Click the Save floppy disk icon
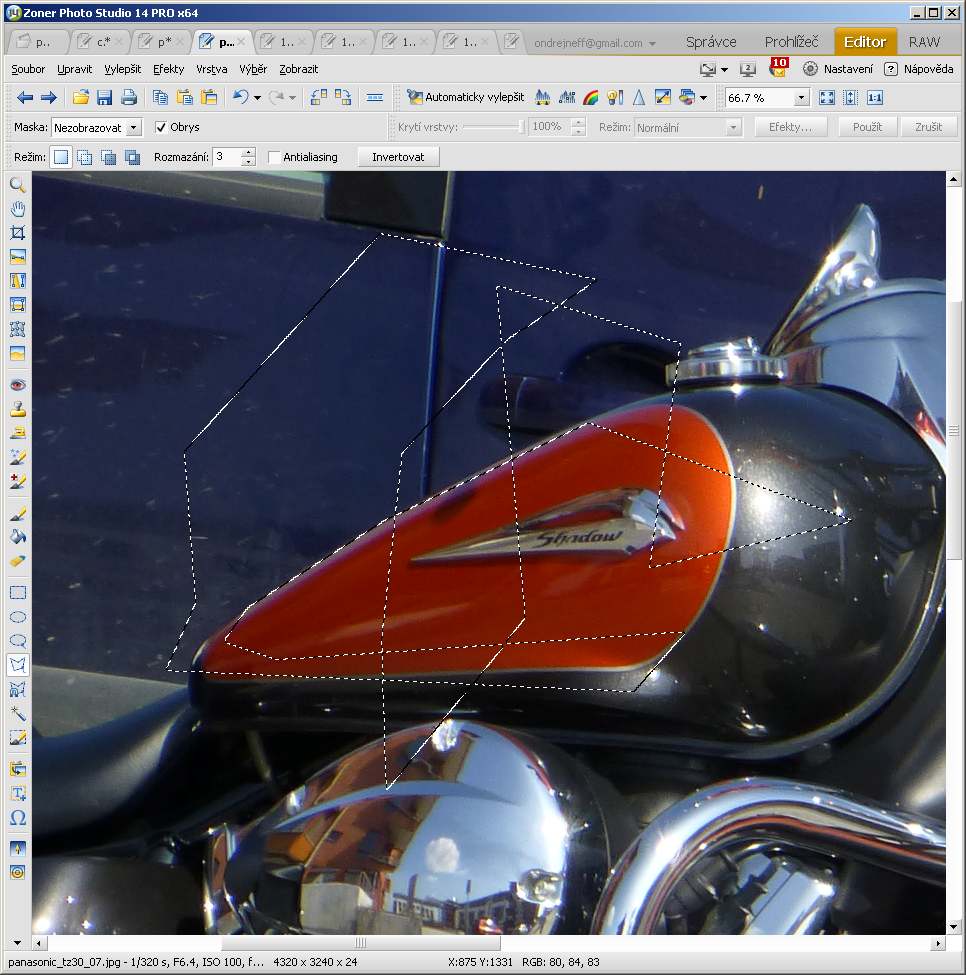 104,98
